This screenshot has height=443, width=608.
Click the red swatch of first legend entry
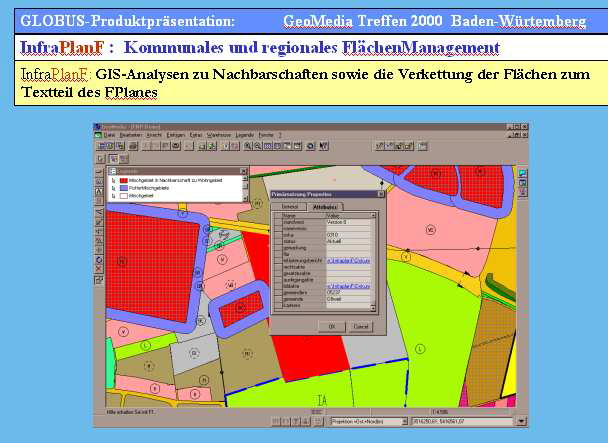pyautogui.click(x=124, y=180)
